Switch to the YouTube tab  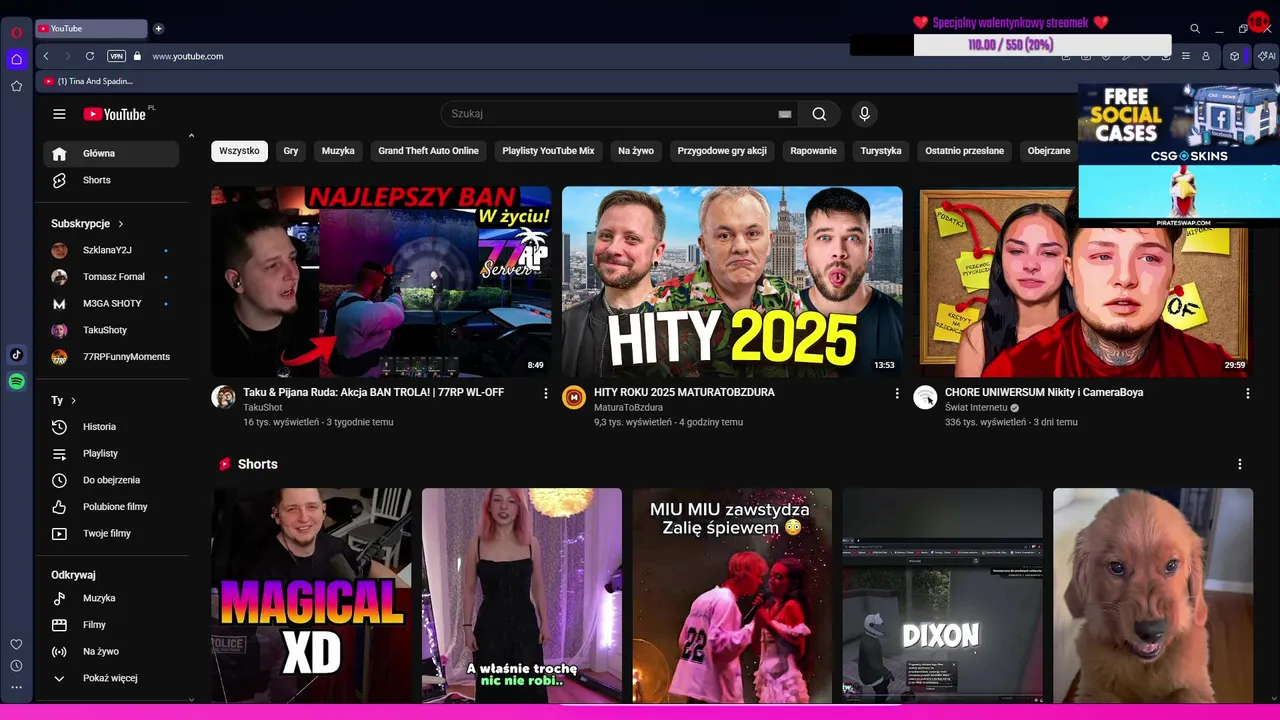[91, 29]
